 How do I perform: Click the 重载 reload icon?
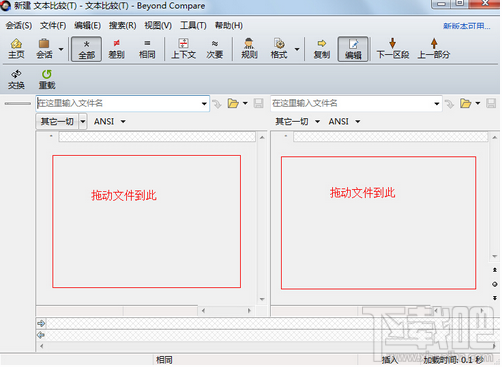(47, 79)
